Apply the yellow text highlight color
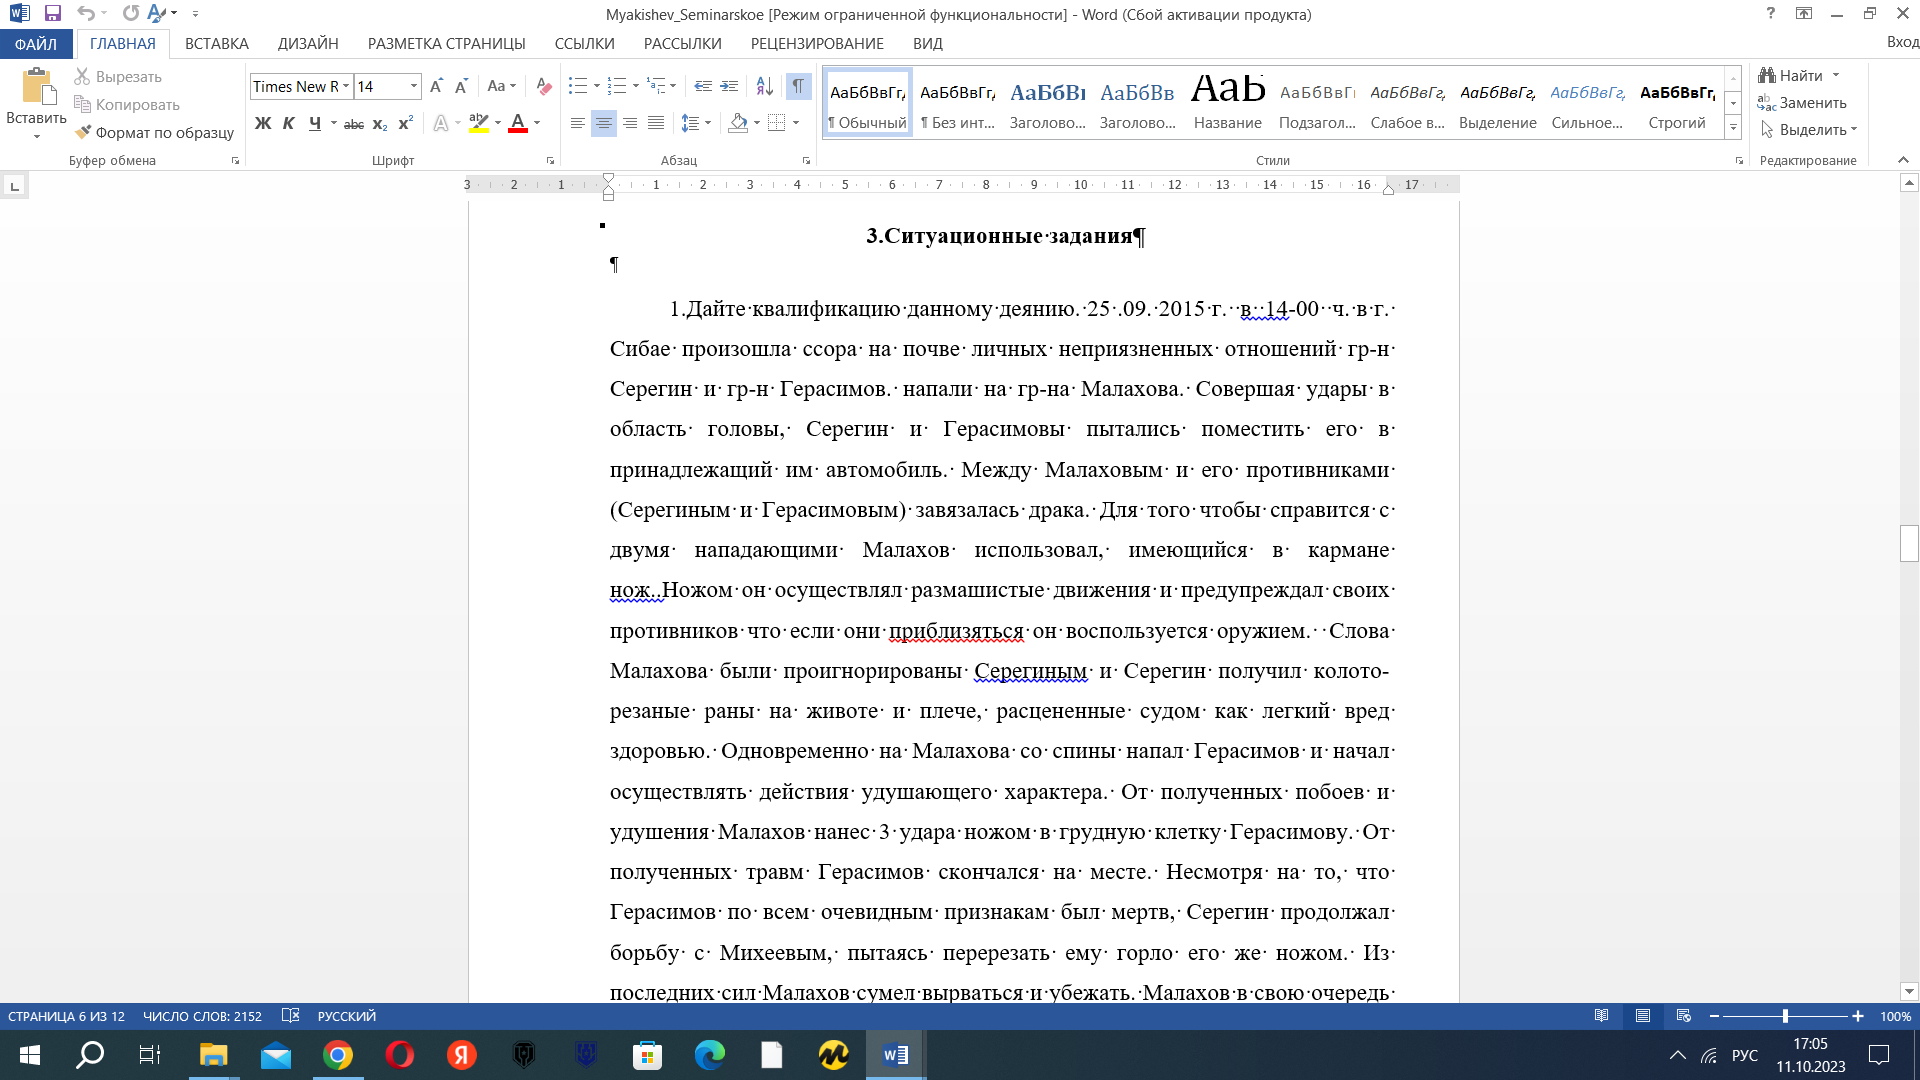 point(479,123)
